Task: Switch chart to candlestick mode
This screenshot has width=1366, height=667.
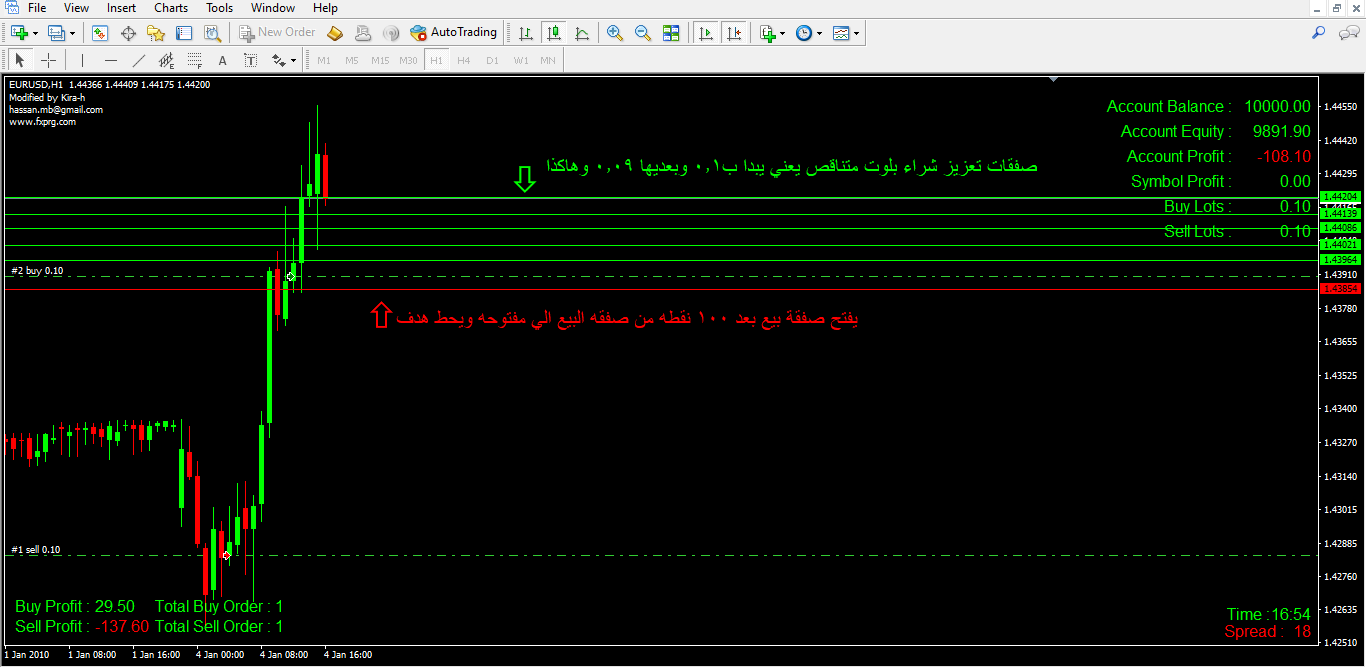Action: click(554, 33)
